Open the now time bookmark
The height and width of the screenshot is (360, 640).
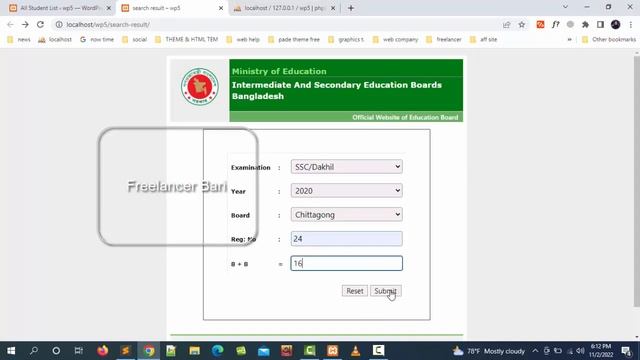97,40
